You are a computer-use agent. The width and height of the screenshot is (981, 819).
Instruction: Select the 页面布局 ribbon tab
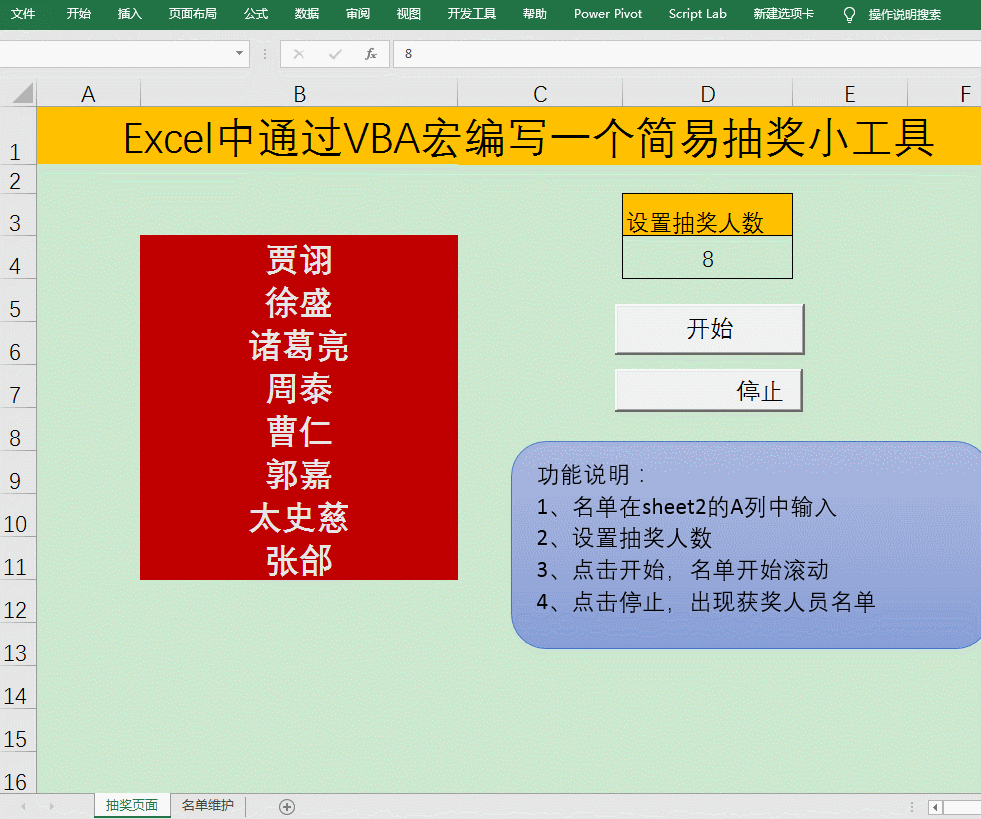193,14
